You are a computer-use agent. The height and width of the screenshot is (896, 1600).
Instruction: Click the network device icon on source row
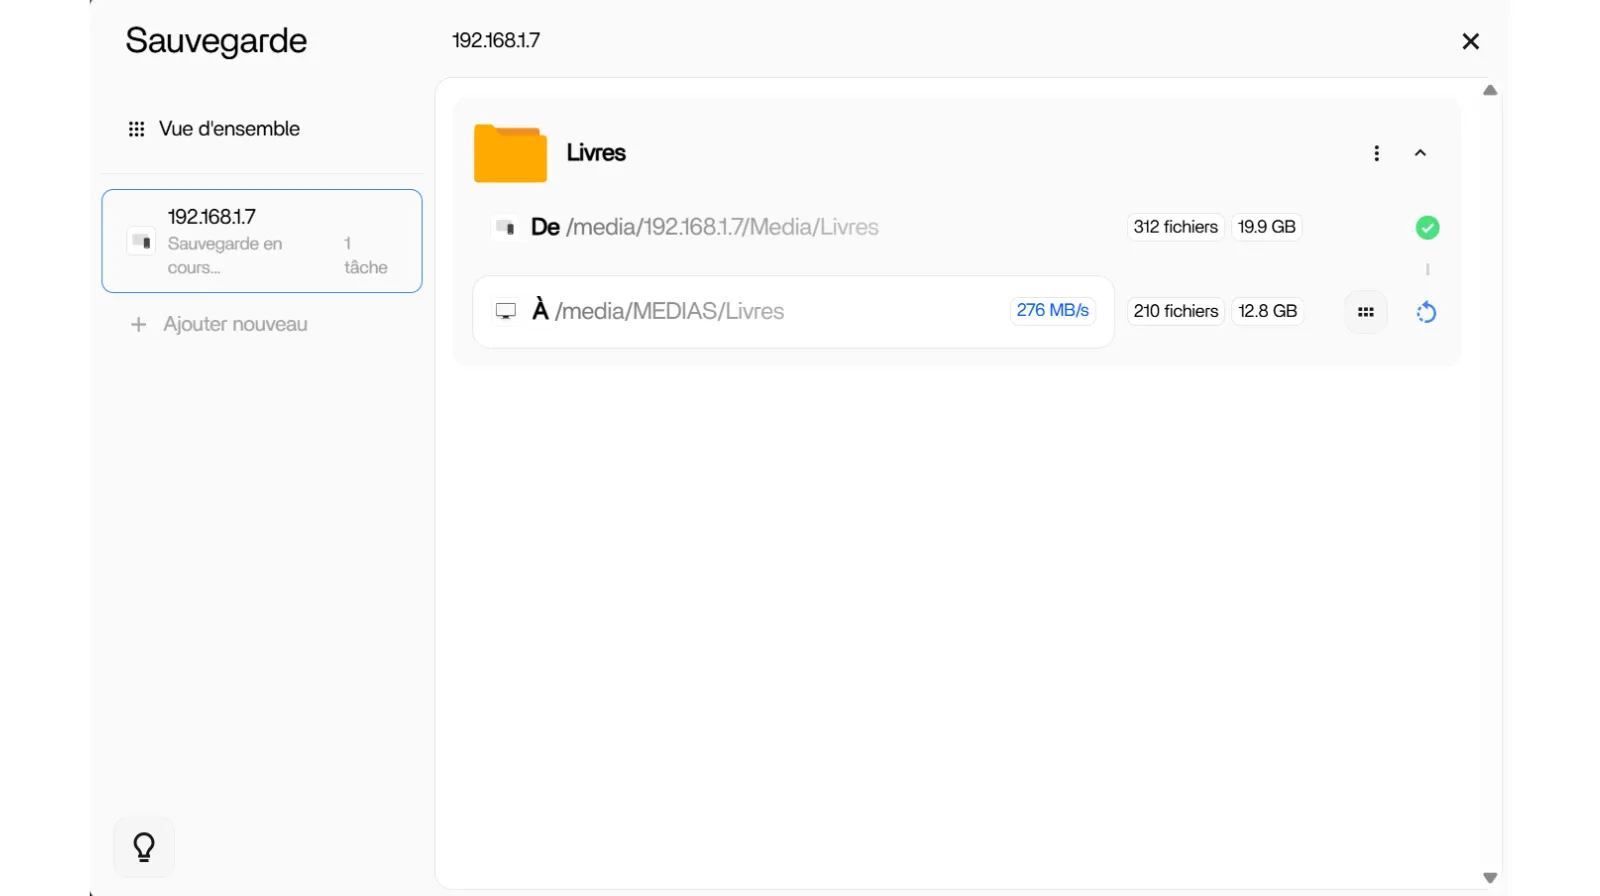tap(506, 228)
